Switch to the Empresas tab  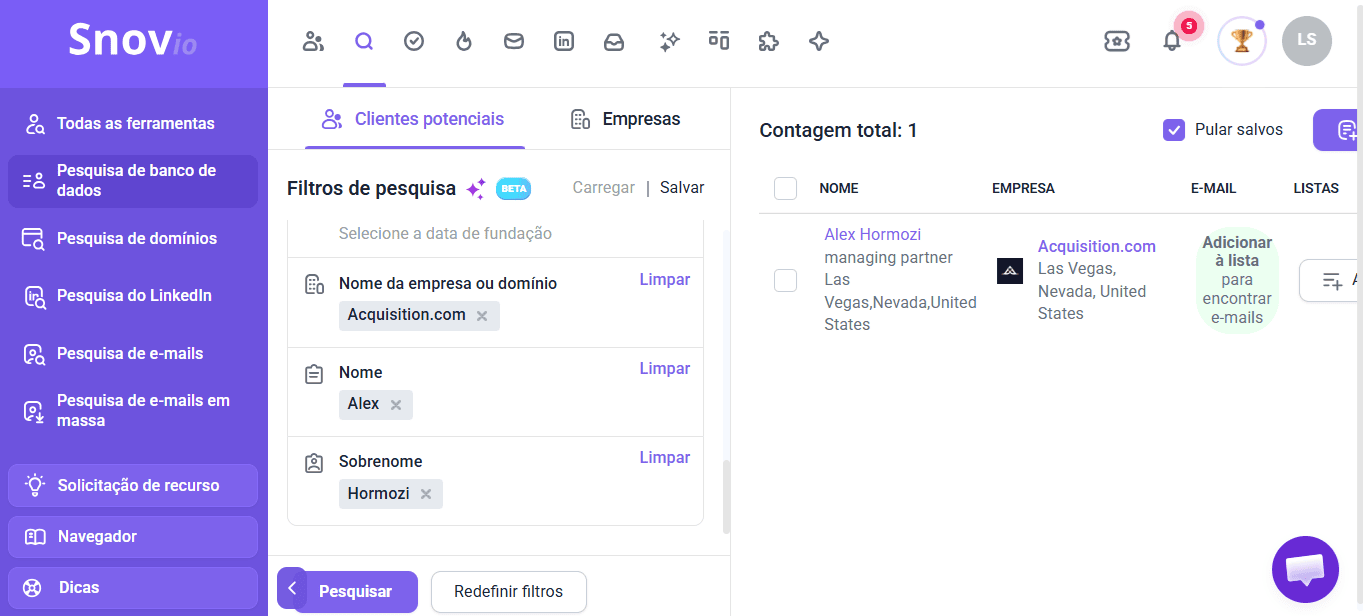pos(625,119)
